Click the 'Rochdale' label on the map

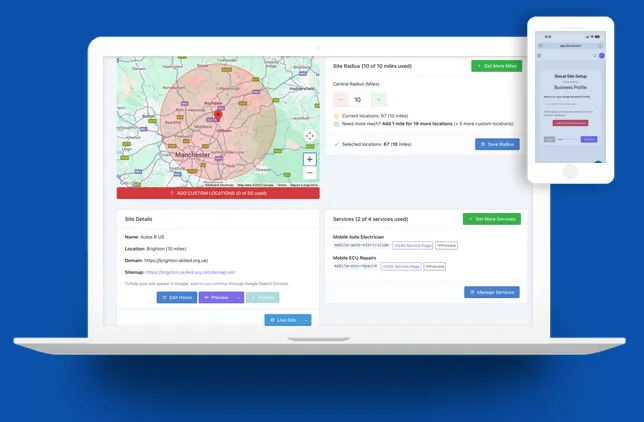213,103
